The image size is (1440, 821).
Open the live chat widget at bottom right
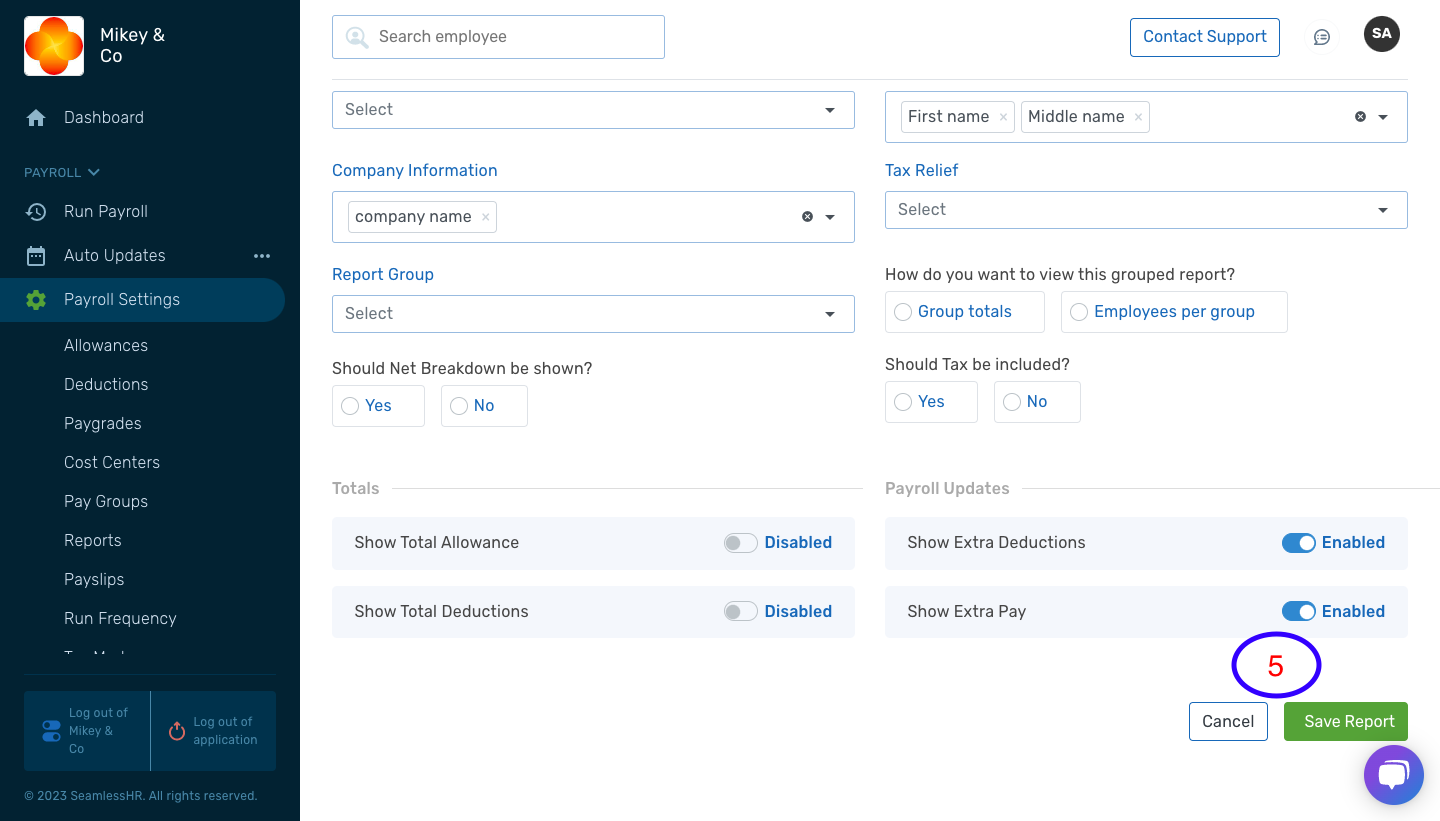click(x=1393, y=775)
